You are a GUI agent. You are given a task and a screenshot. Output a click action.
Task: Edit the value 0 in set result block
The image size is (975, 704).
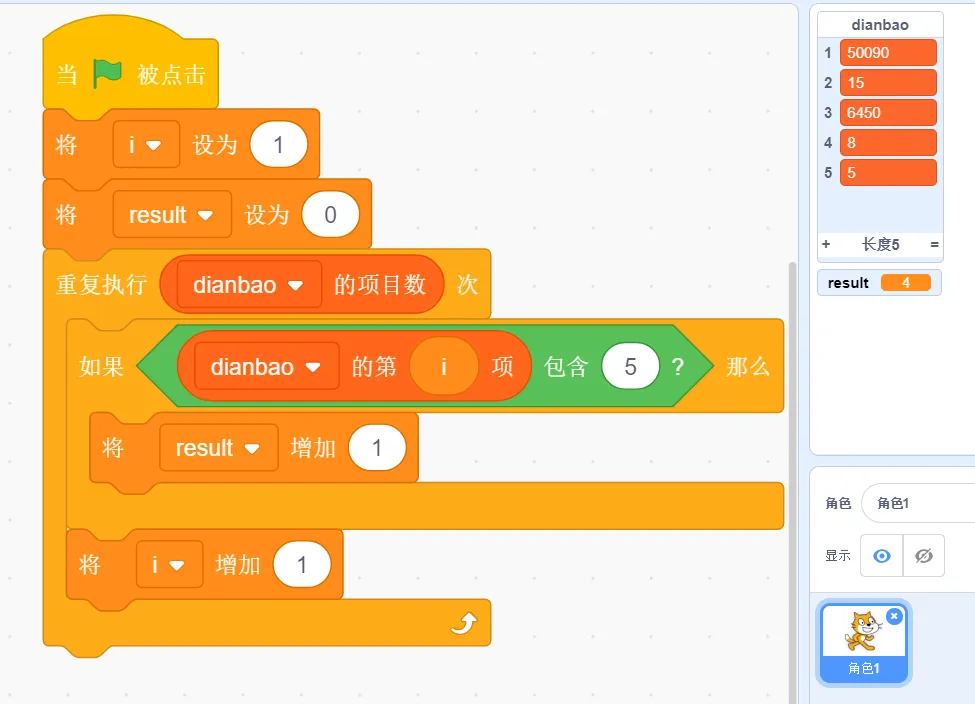(x=330, y=215)
